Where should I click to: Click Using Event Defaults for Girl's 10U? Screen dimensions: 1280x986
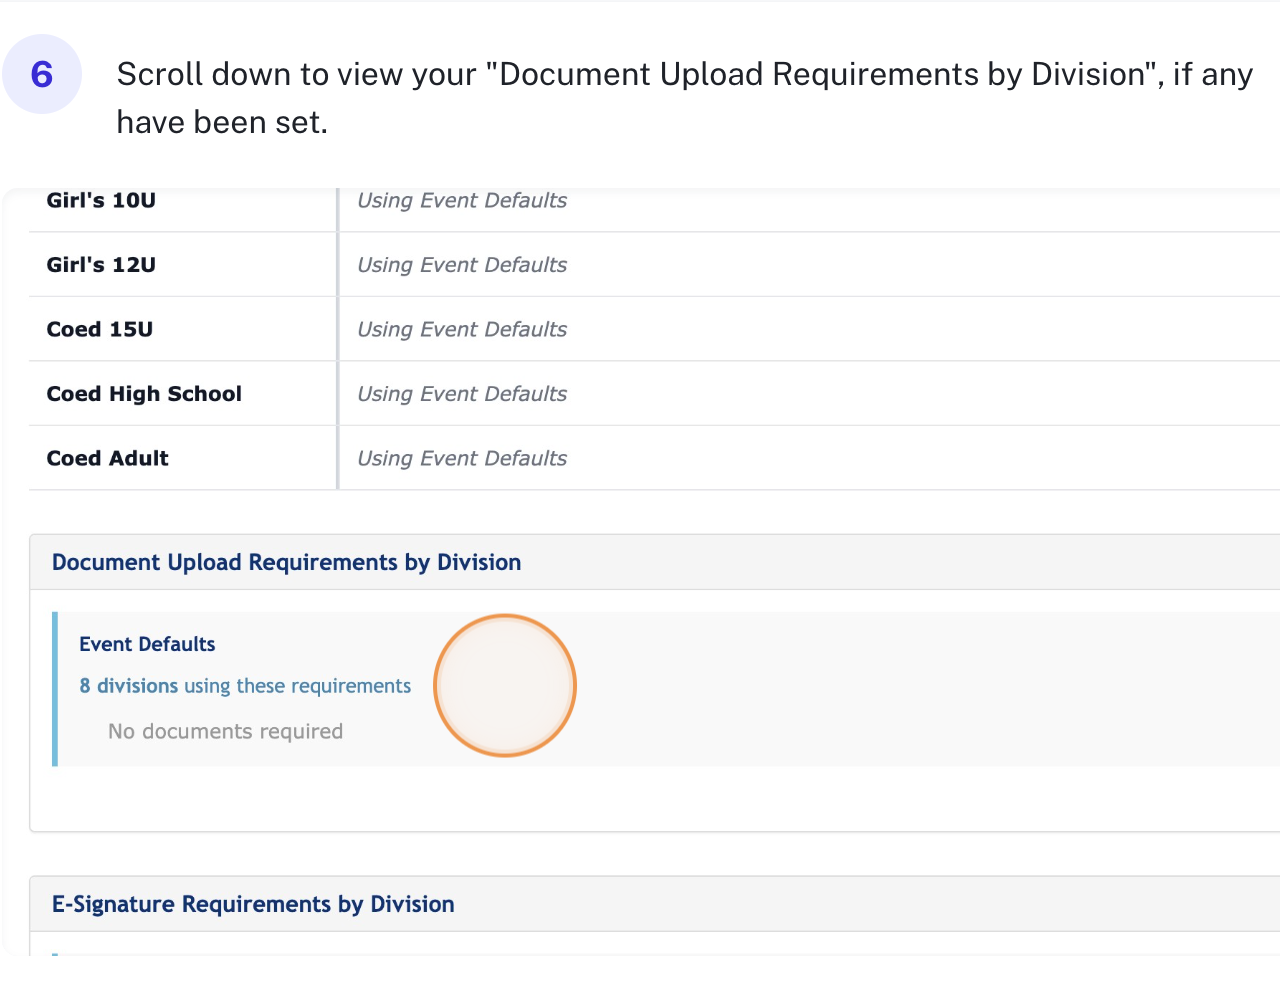tap(462, 201)
